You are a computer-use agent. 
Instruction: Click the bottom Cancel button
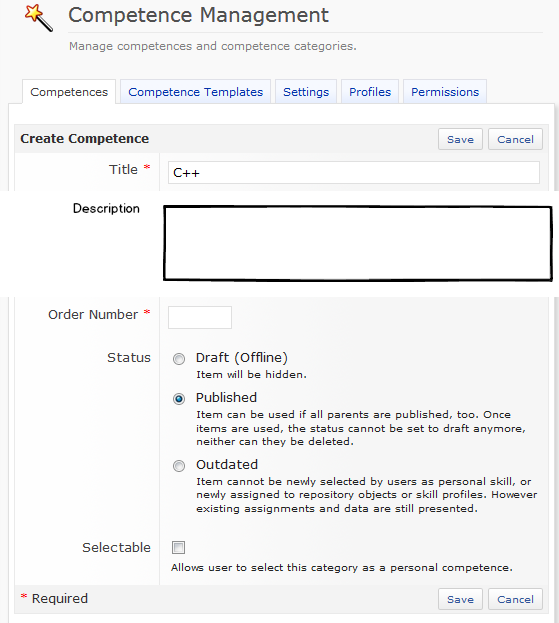click(x=515, y=599)
